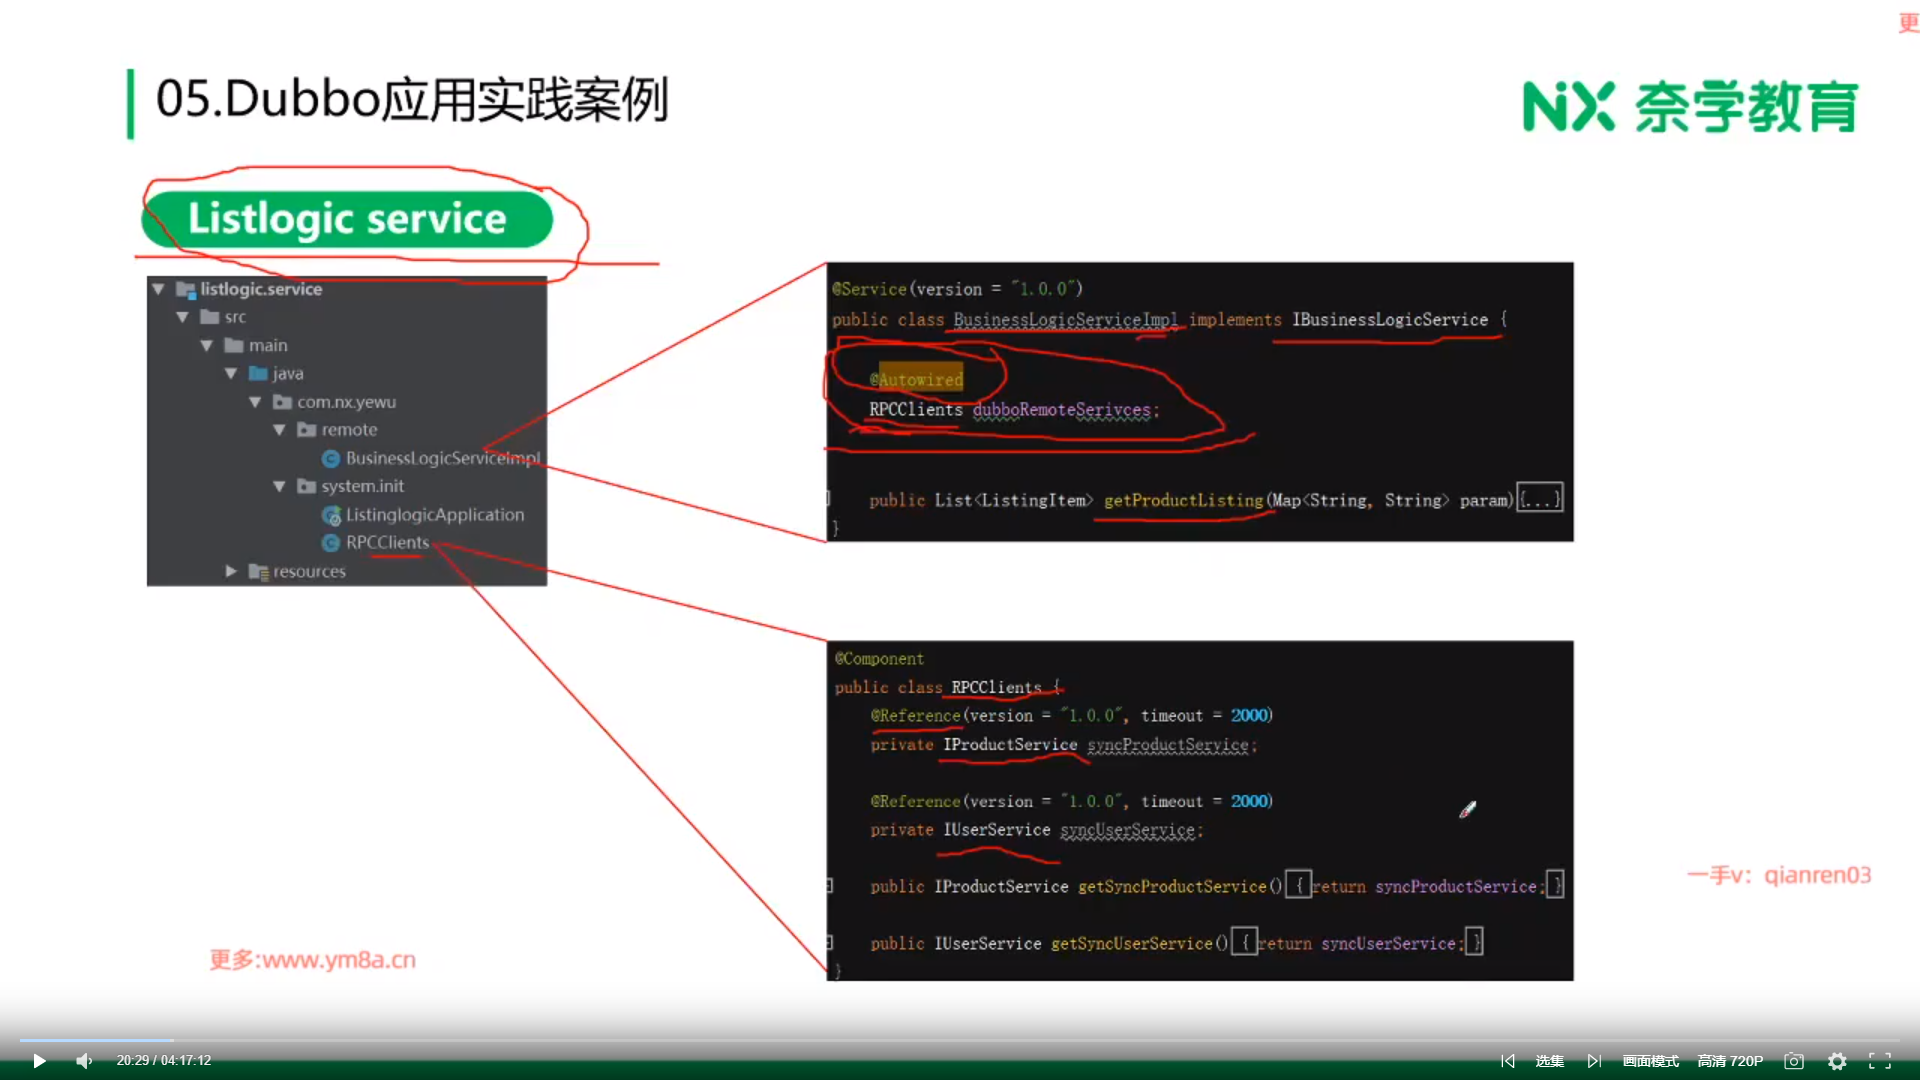This screenshot has width=1920, height=1080.
Task: Expand the resources folder arrow
Action: [231, 571]
